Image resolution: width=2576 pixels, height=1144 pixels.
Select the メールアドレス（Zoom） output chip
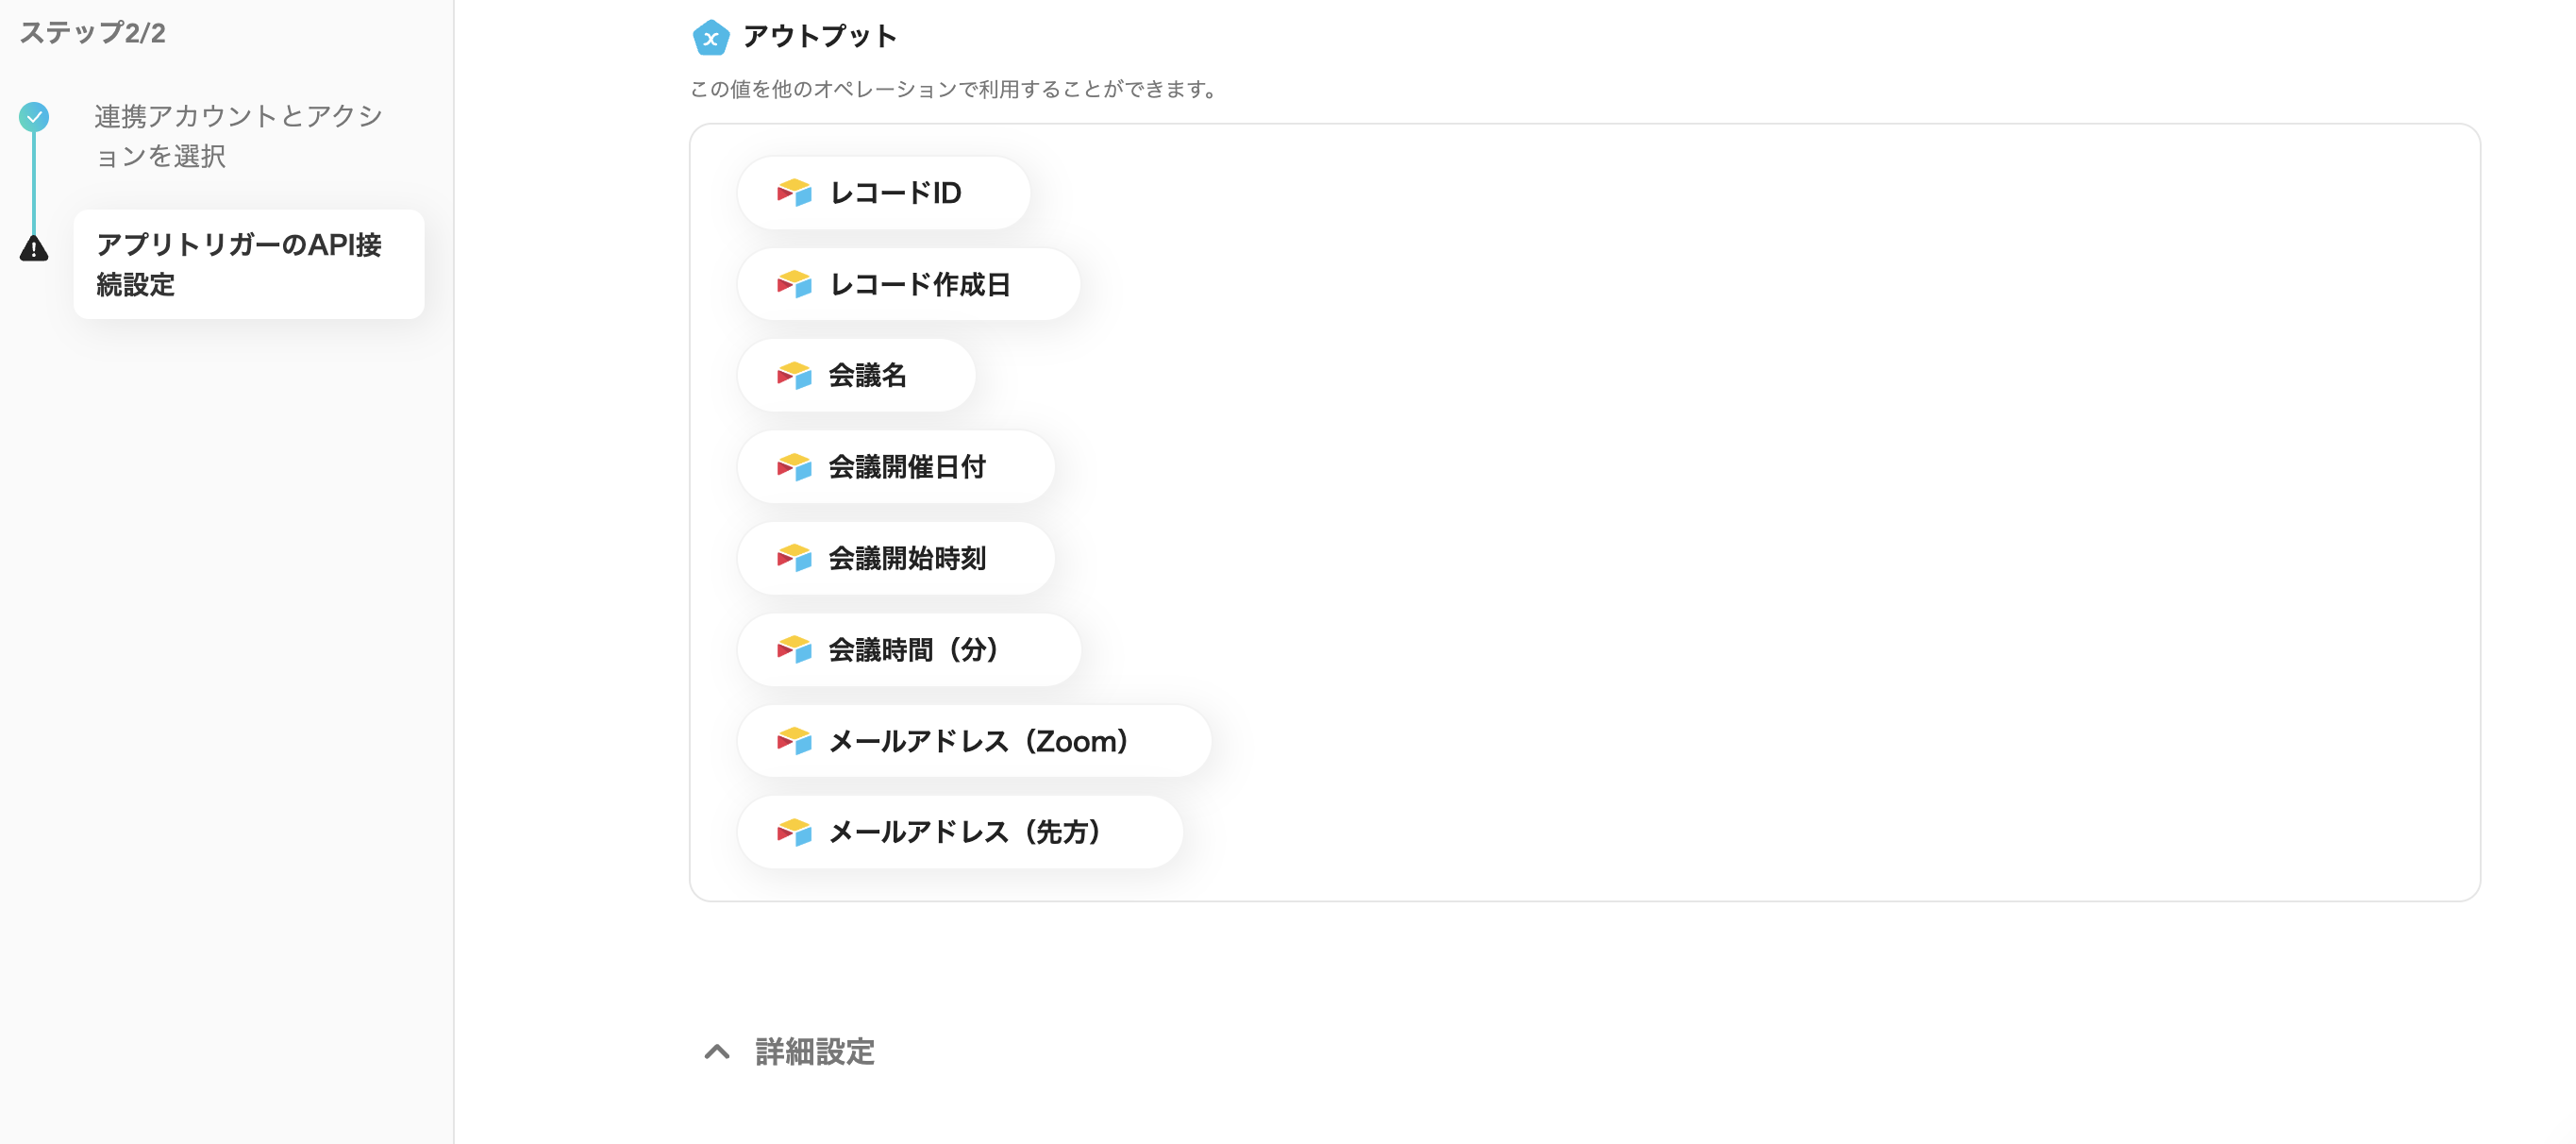click(x=973, y=741)
